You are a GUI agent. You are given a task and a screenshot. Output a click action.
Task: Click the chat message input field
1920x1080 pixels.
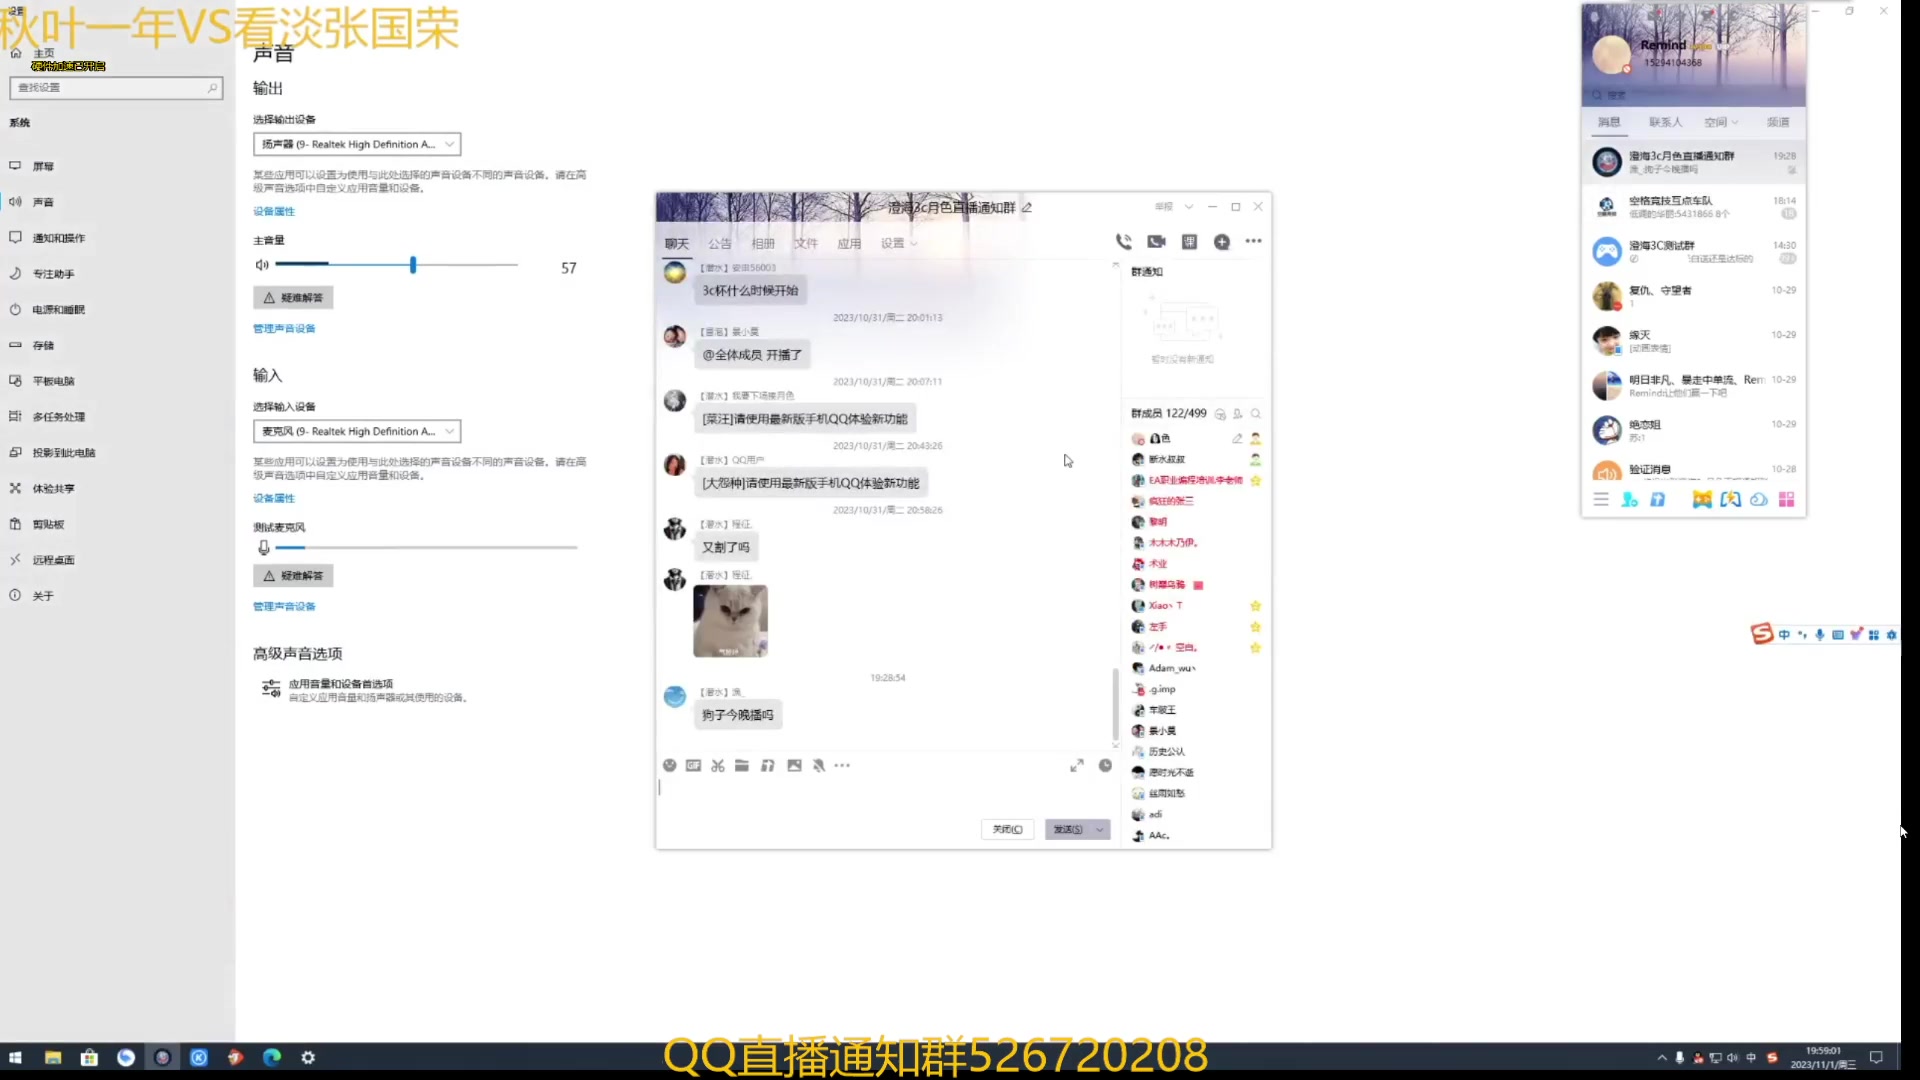click(x=886, y=795)
